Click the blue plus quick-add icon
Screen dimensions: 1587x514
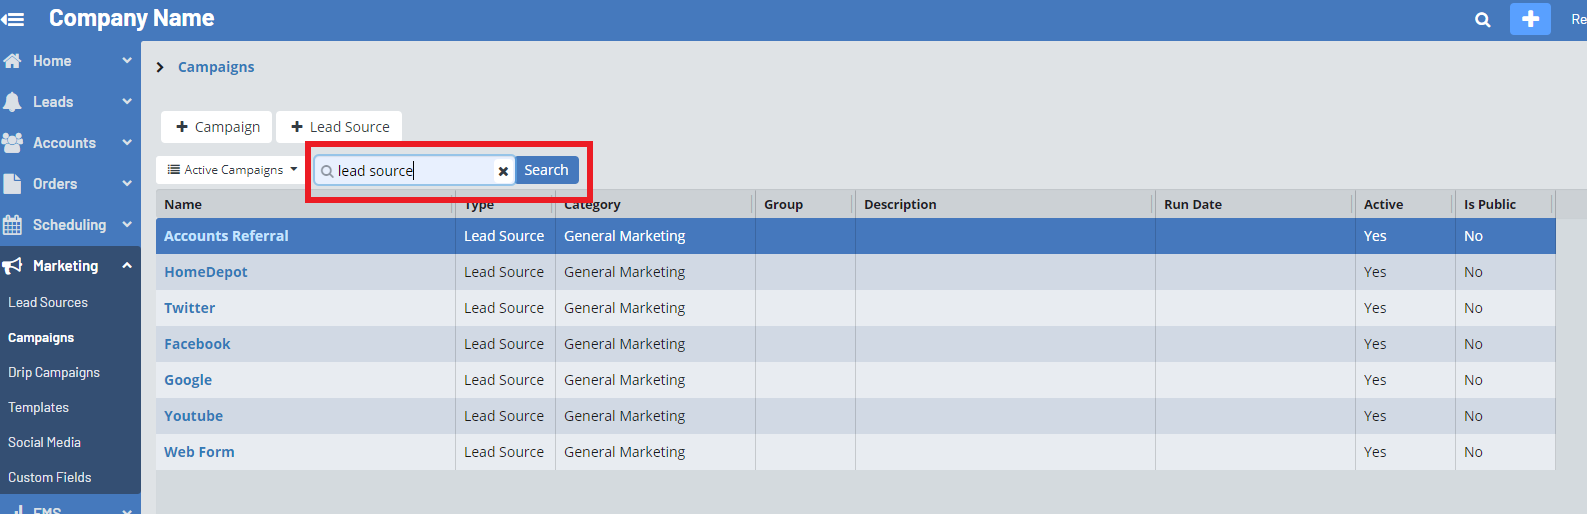click(1529, 19)
